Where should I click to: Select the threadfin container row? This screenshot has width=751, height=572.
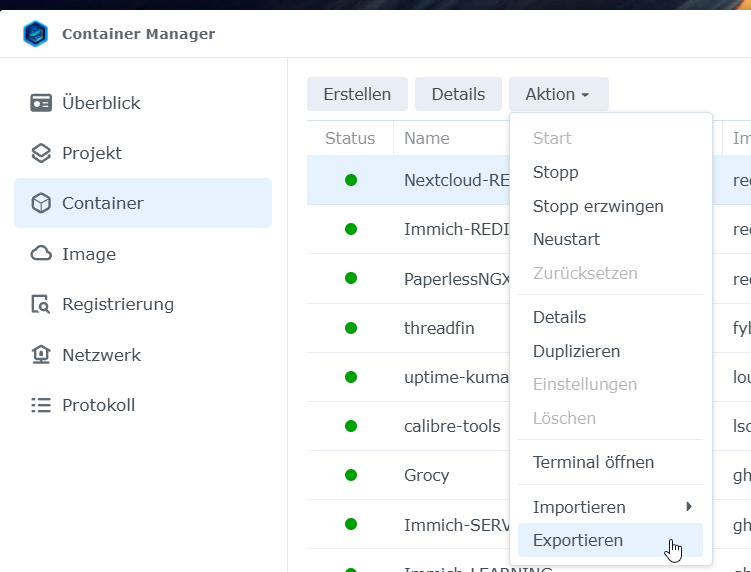point(439,328)
